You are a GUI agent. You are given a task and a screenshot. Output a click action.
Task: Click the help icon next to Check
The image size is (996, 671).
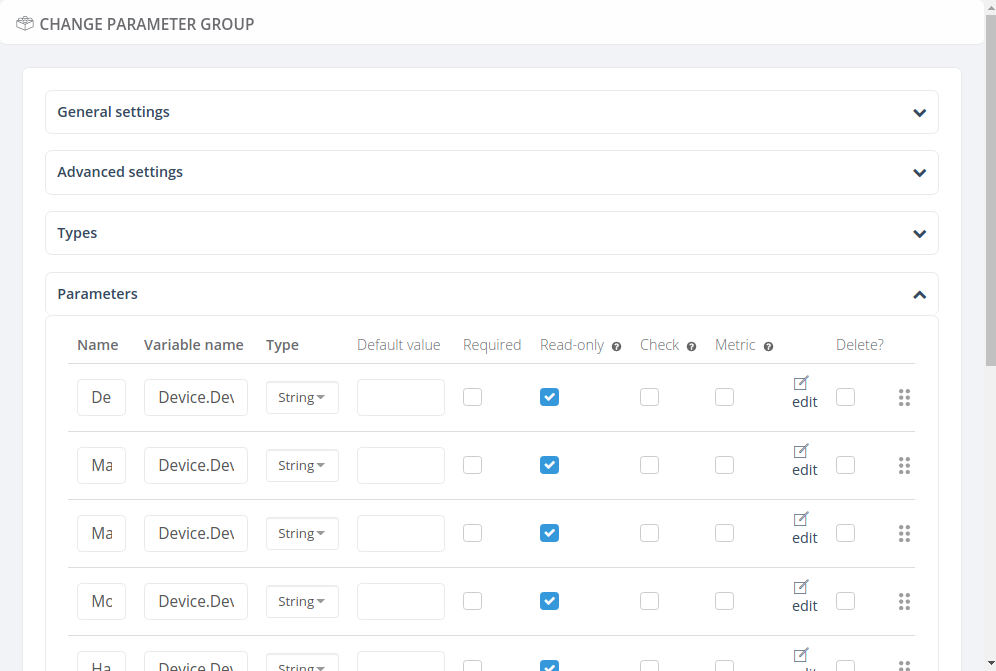[x=691, y=347]
